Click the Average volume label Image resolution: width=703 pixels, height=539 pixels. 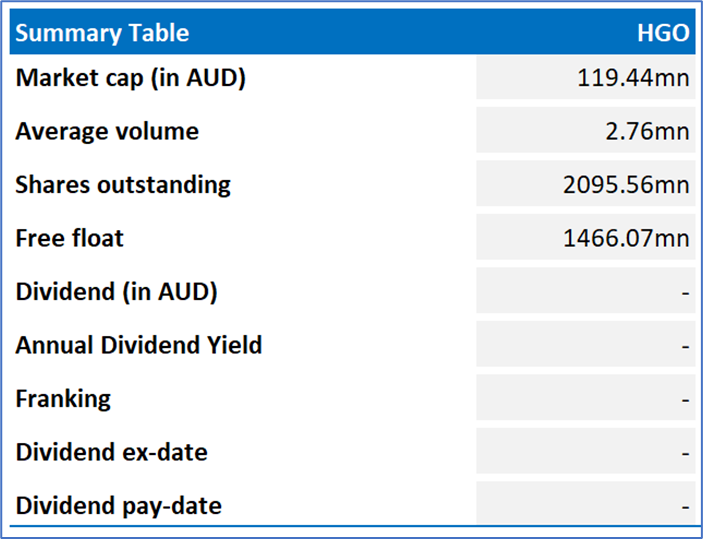click(107, 131)
